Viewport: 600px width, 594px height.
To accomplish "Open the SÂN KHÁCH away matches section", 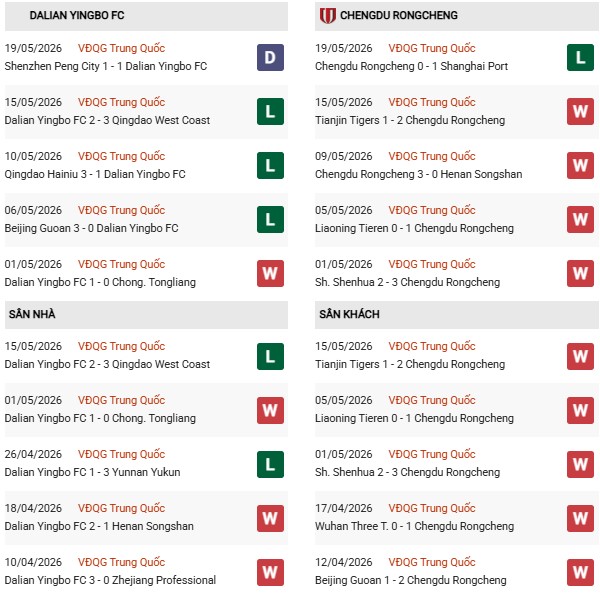I will 349,314.
